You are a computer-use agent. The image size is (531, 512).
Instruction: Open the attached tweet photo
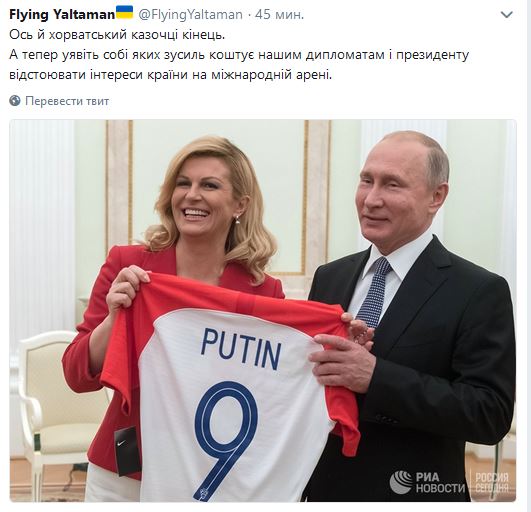[263, 311]
